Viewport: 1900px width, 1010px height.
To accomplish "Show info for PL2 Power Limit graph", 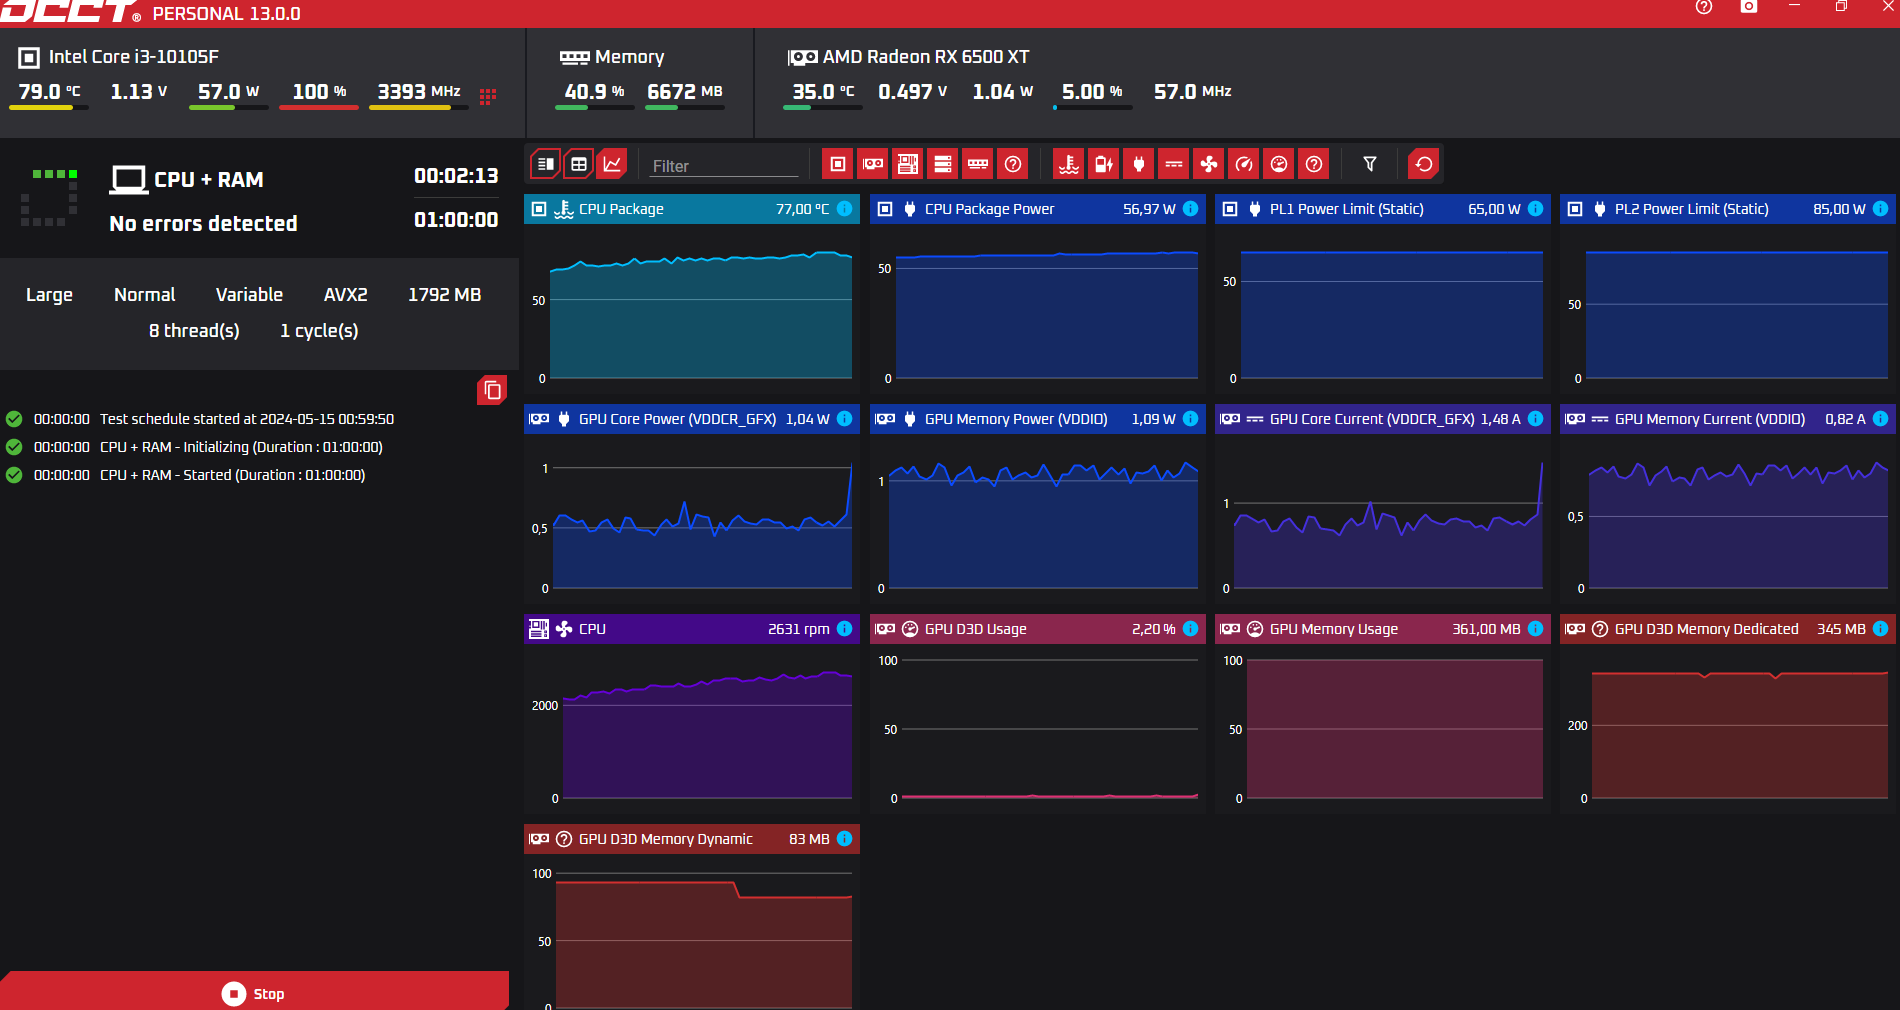I will tap(1880, 209).
